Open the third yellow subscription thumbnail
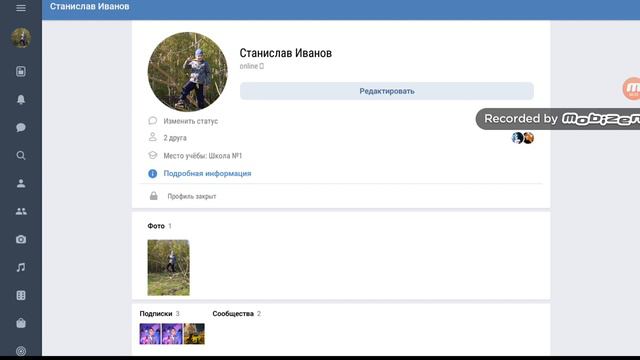 tap(194, 334)
